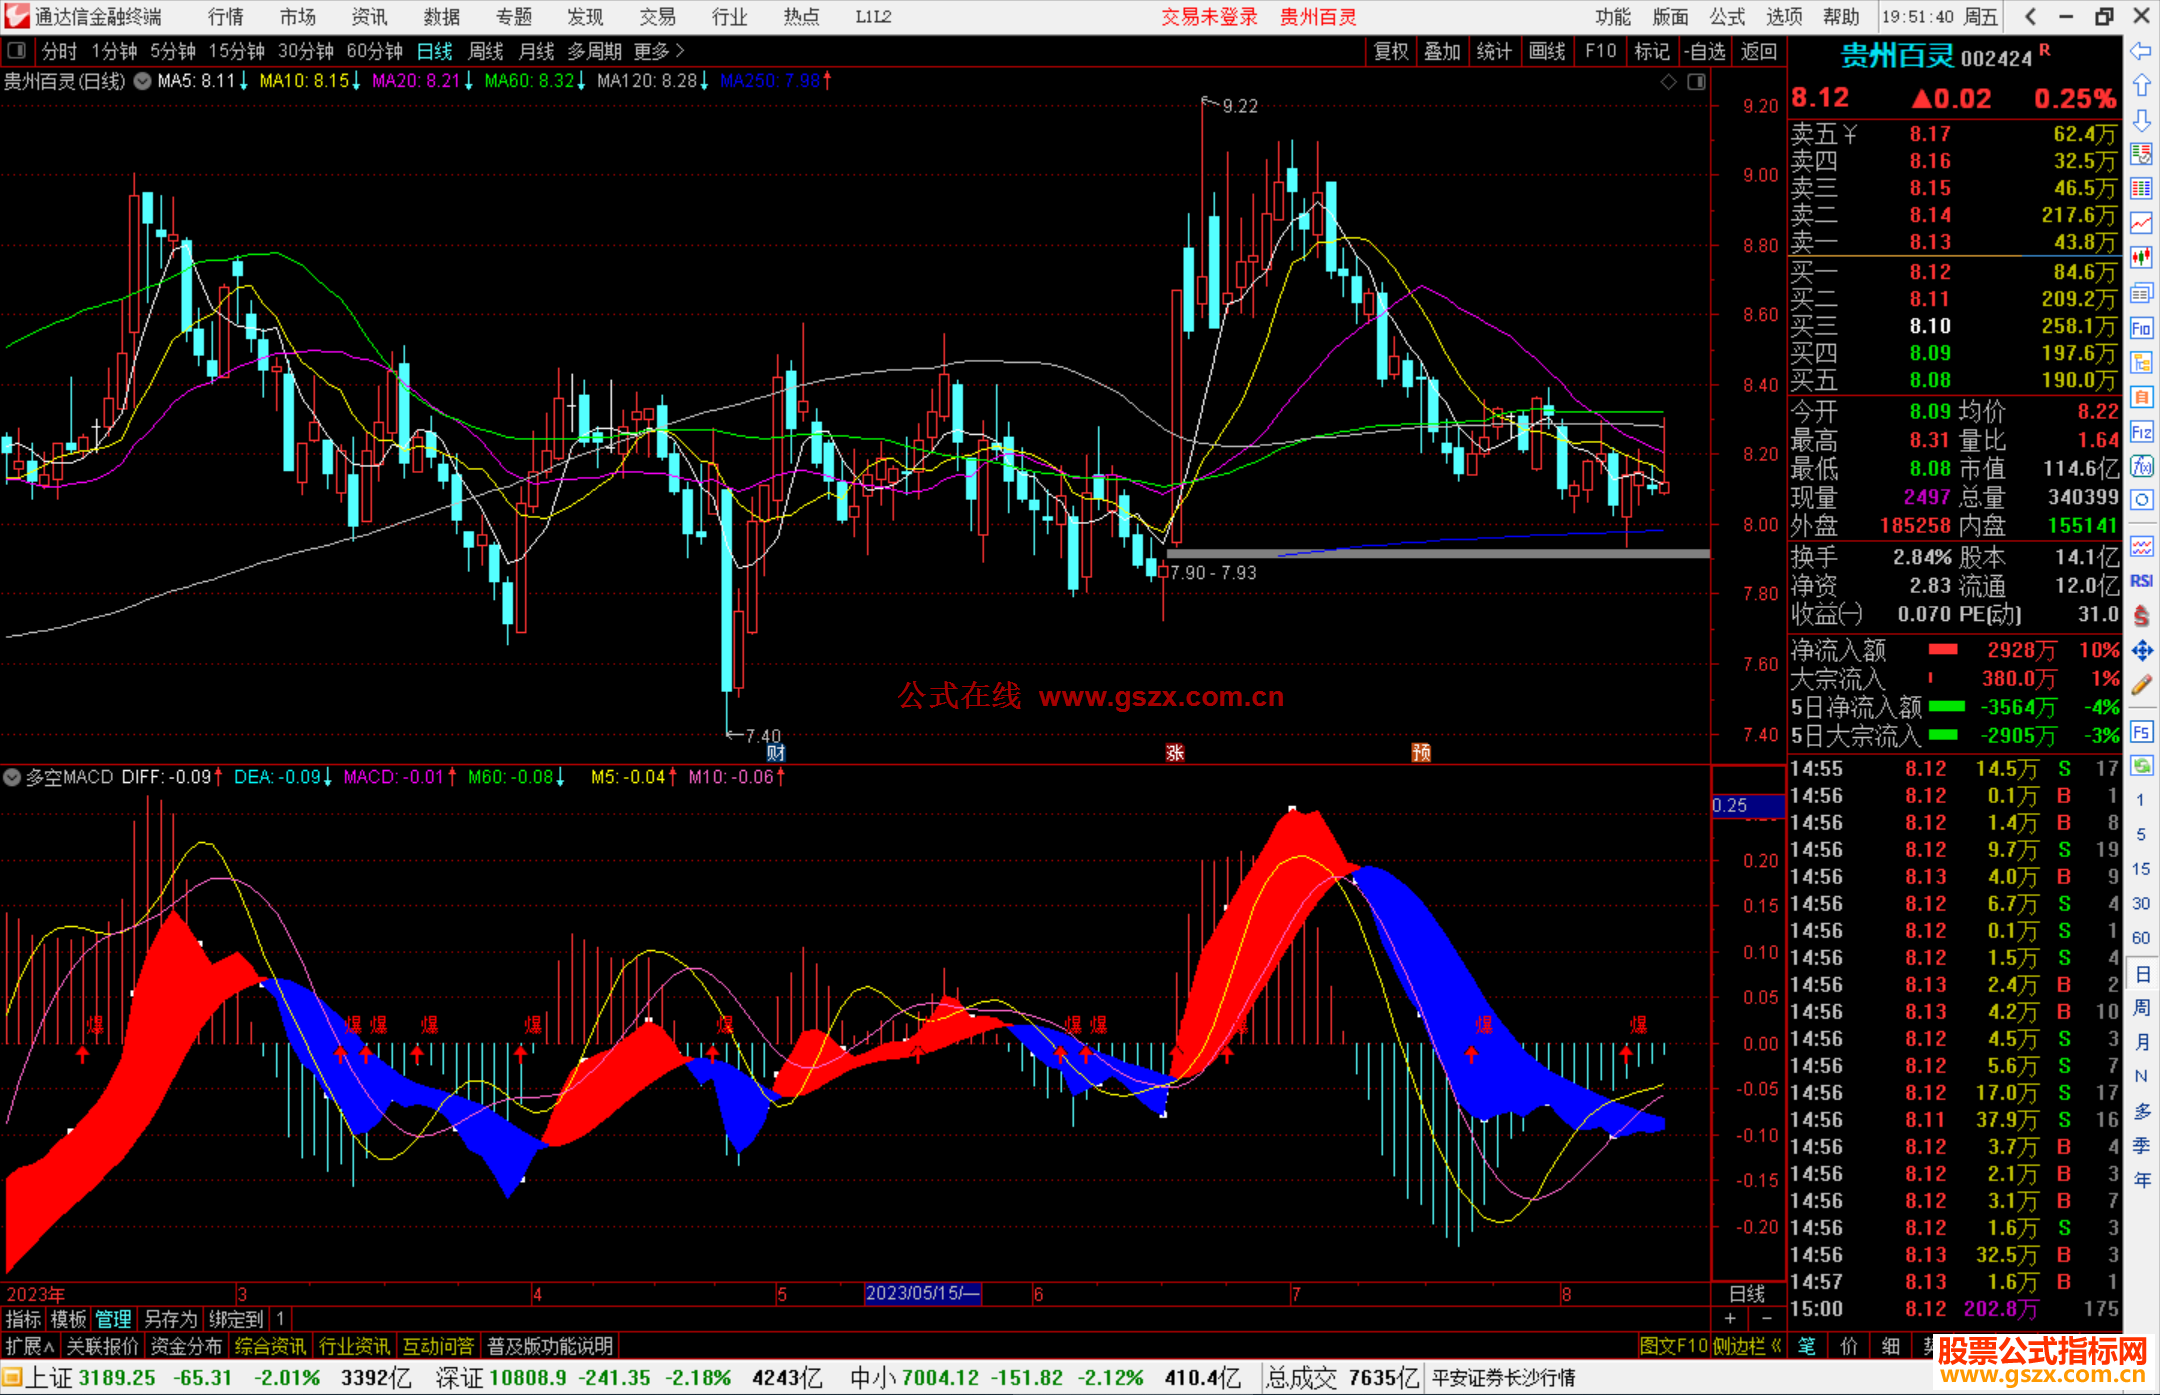Expand the 更多 periods dropdown
2160x1395 pixels.
point(659,51)
